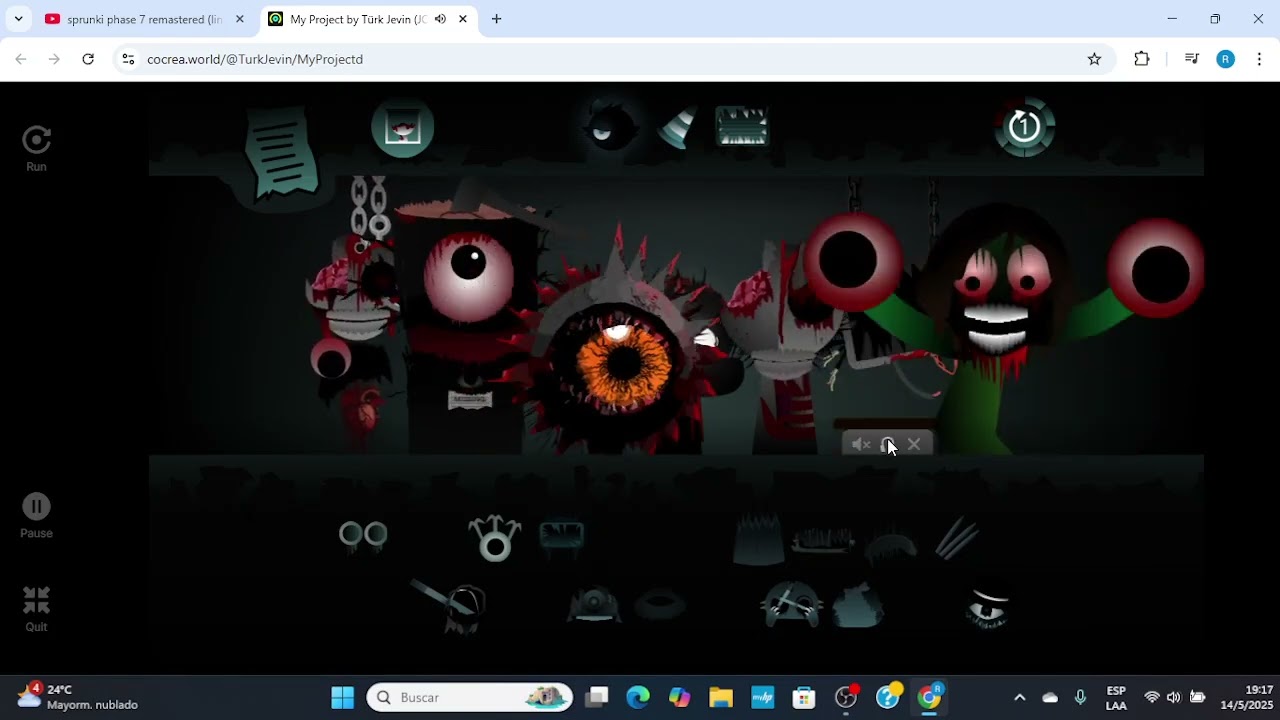Select the striped cone bonus icon
1280x720 pixels.
pos(677,127)
